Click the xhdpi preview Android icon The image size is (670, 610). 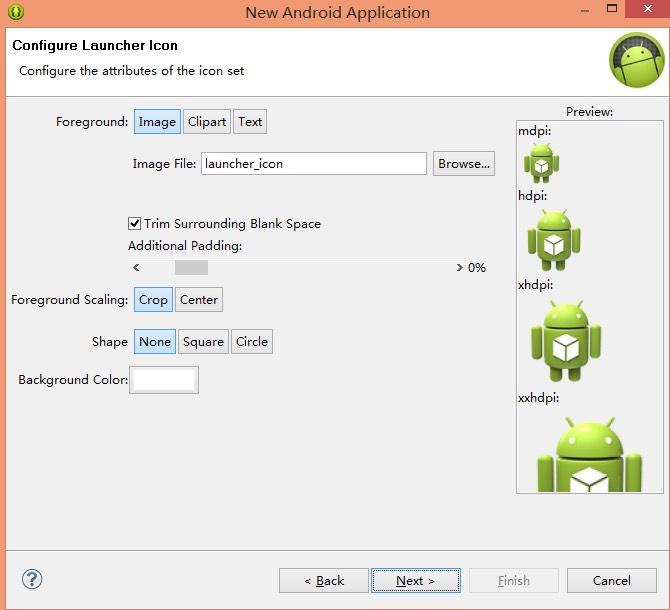[x=566, y=341]
